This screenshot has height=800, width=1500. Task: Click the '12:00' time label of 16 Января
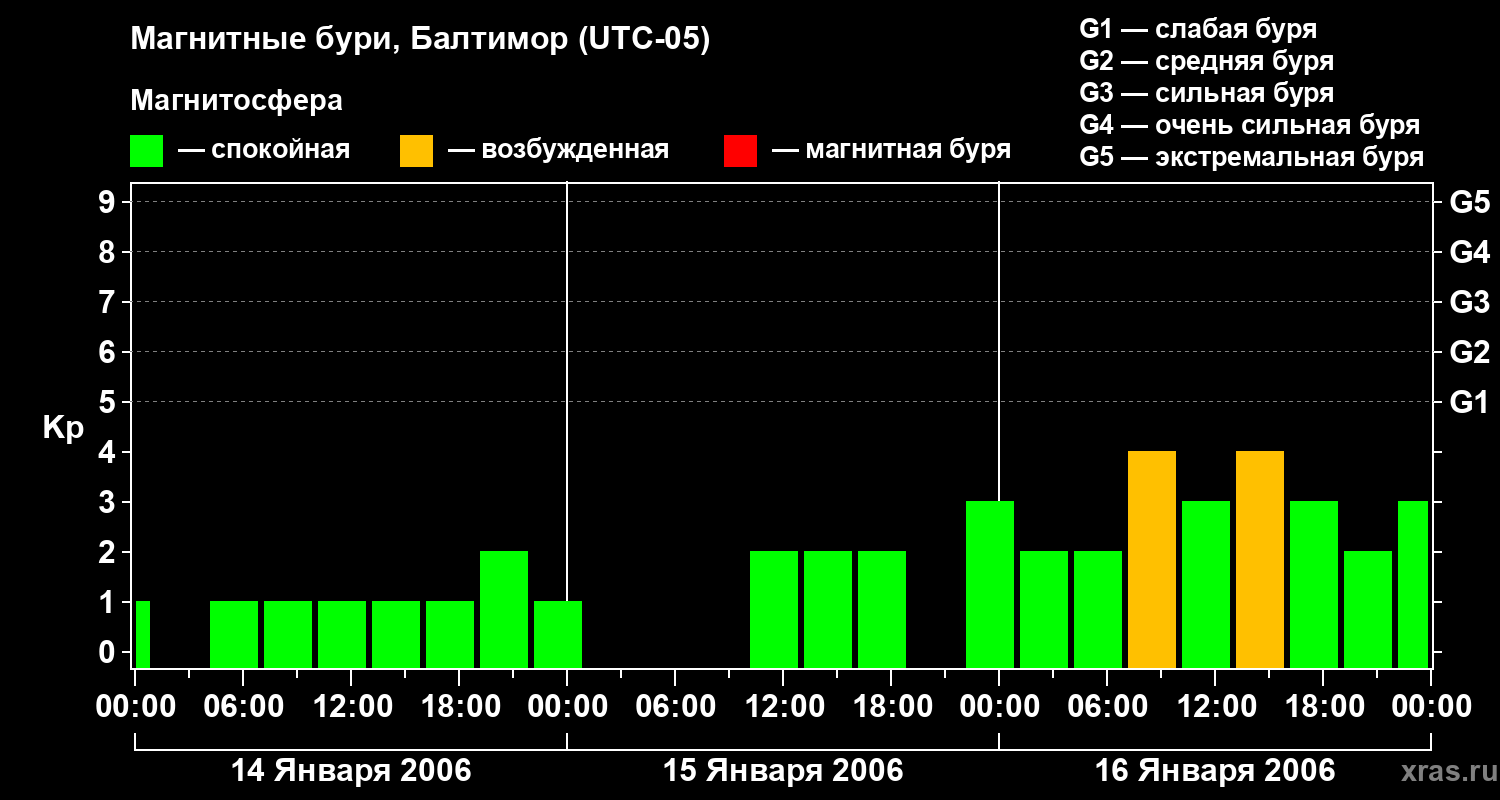[x=1215, y=706]
